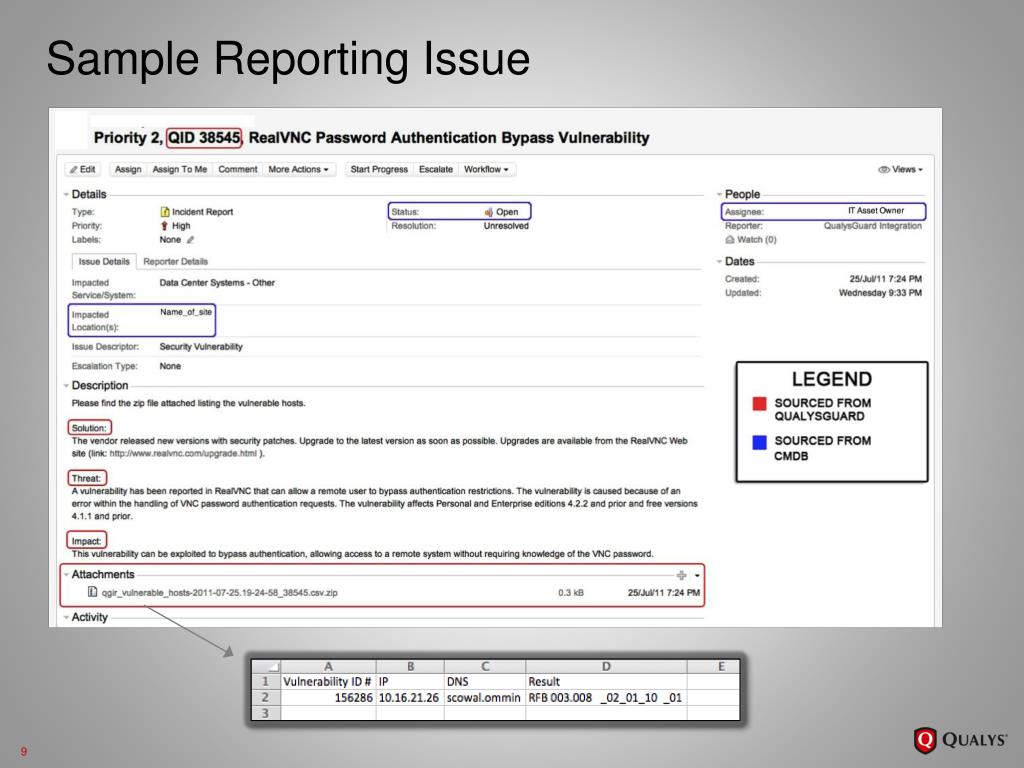Switch to the Reporter Details tab
Image resolution: width=1024 pixels, height=768 pixels.
pyautogui.click(x=176, y=261)
